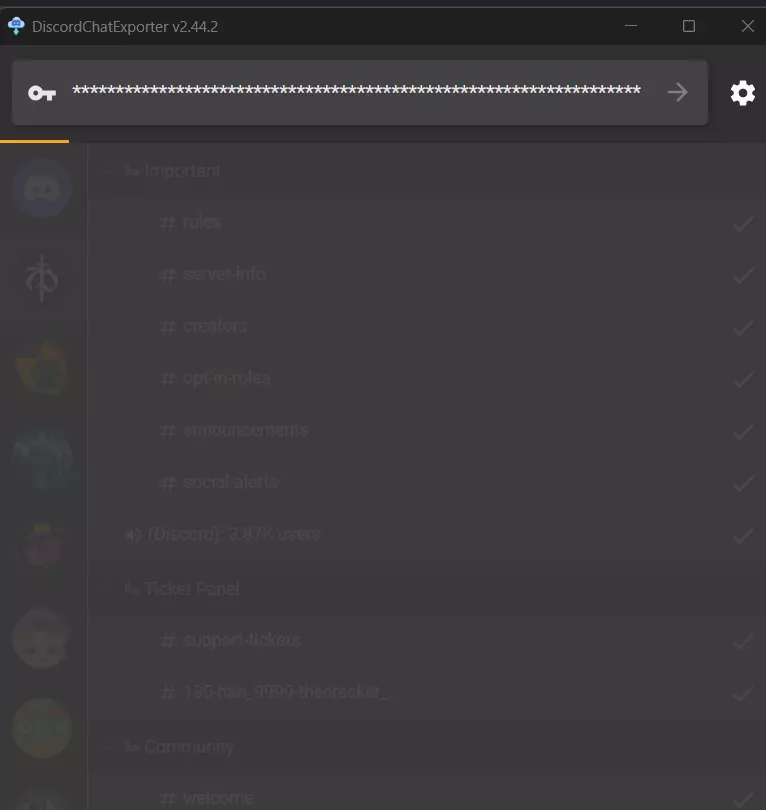Click the DiscordChatExporter app logo
The image size is (766, 810).
pos(16,26)
